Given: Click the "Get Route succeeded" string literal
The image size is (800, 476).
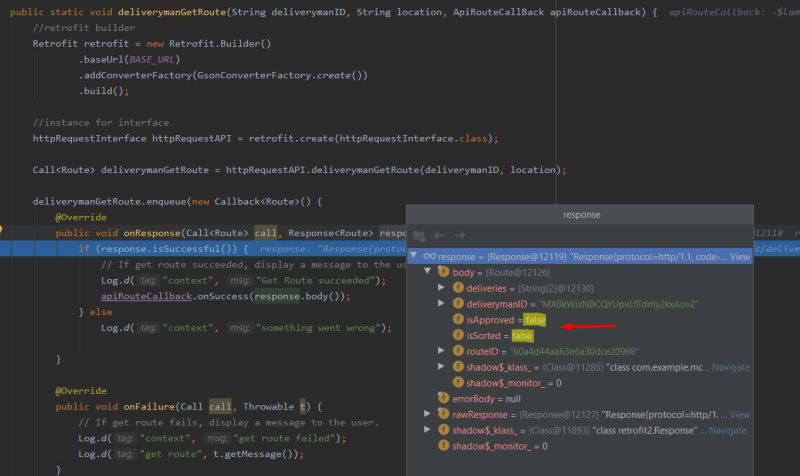Looking at the screenshot, I should [x=318, y=281].
